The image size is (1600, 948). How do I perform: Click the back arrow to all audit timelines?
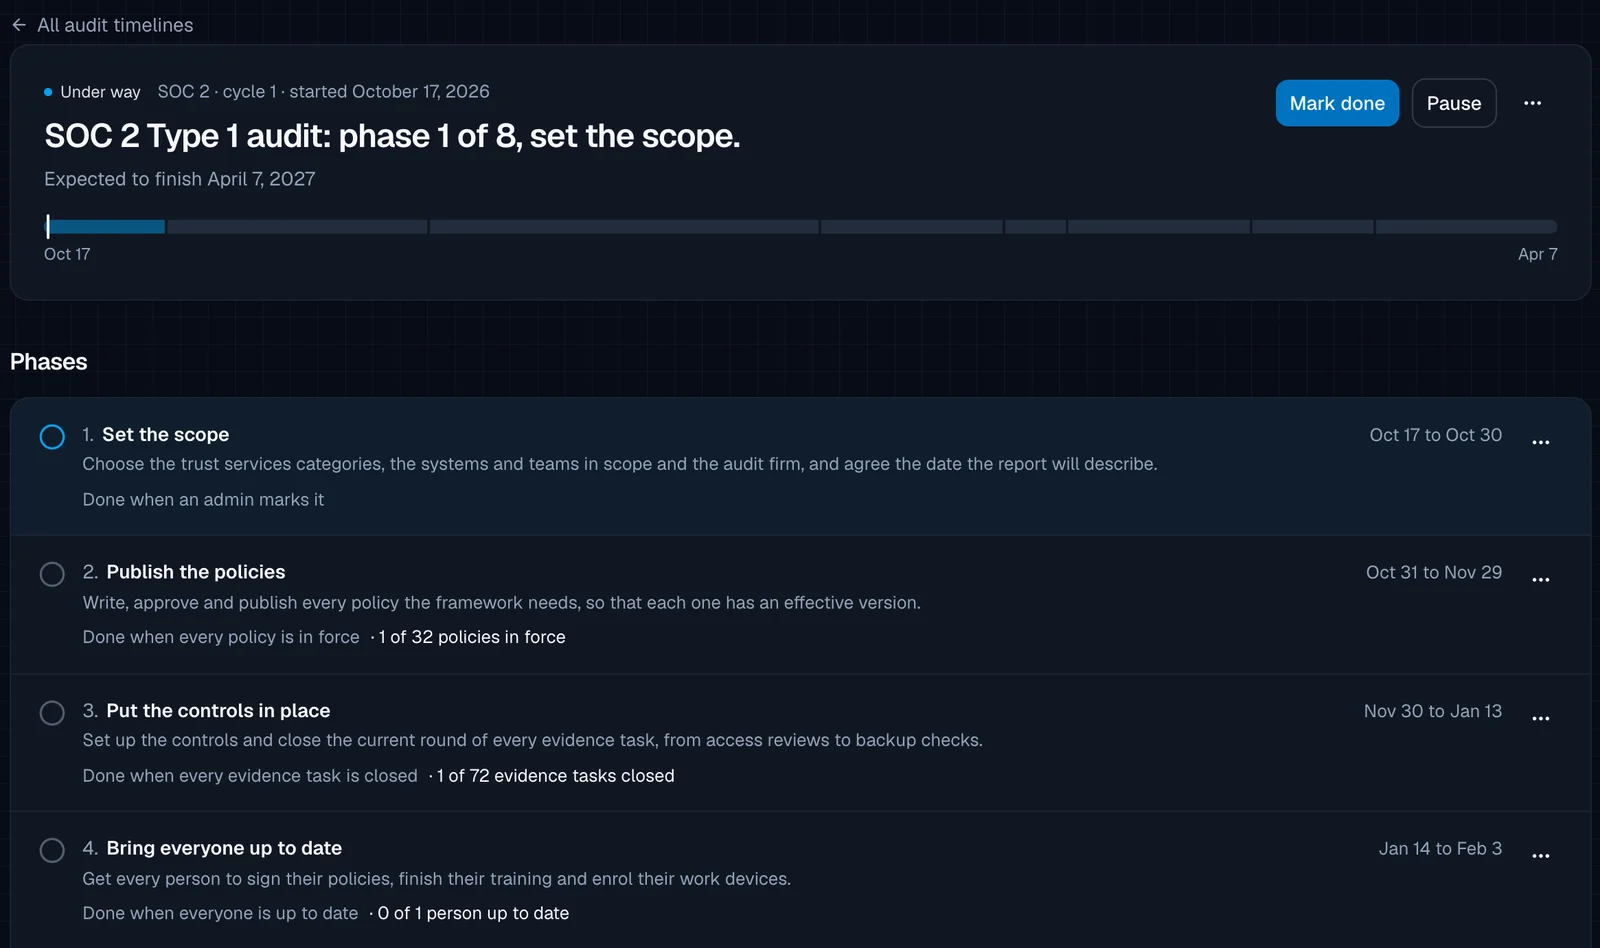click(x=19, y=25)
